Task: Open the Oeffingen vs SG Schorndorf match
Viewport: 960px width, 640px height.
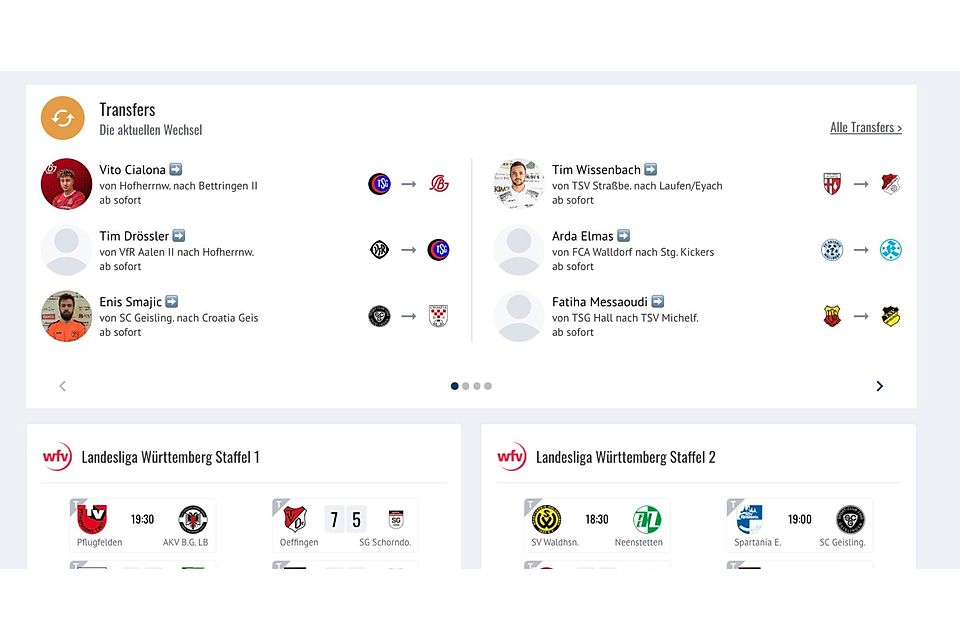Action: (x=345, y=526)
